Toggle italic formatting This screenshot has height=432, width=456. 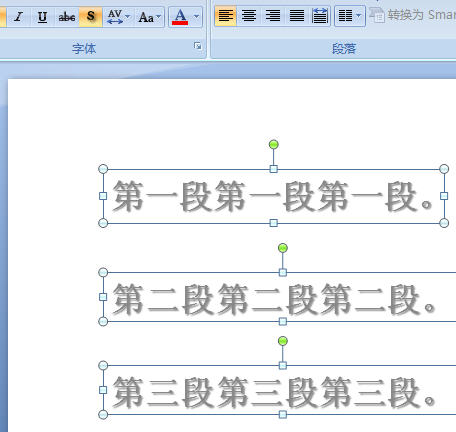19,16
